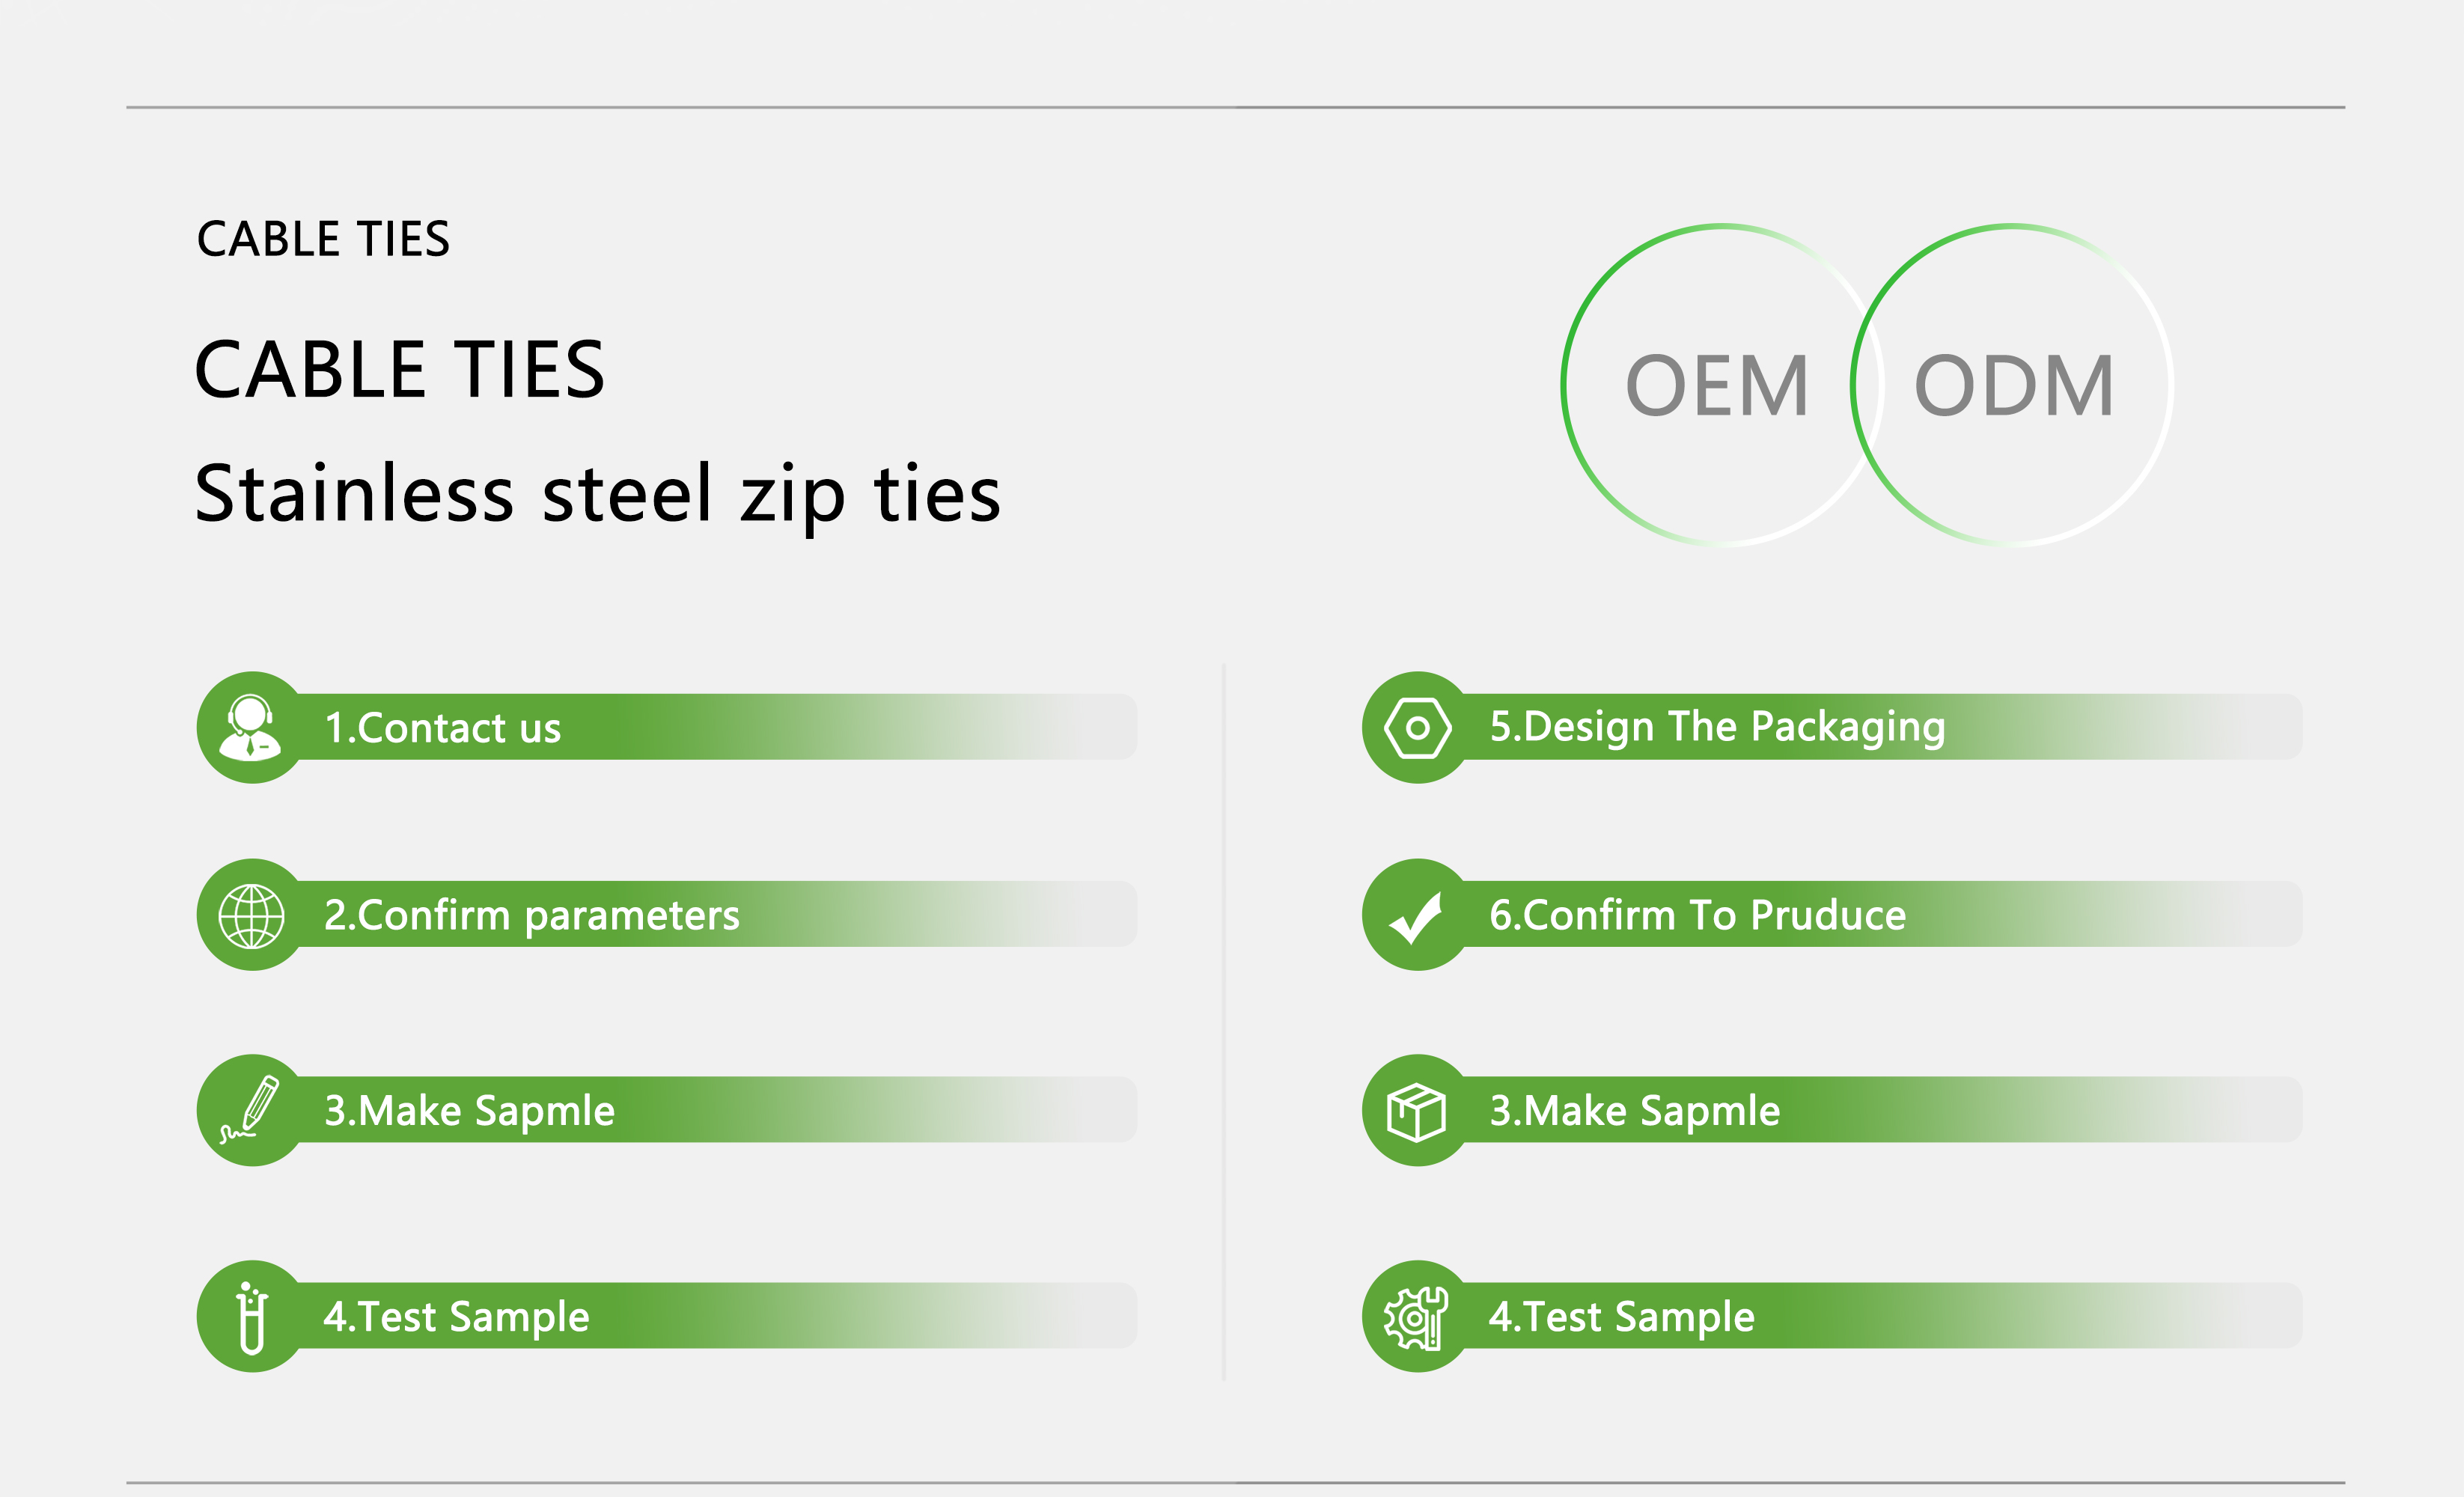Viewport: 2464px width, 1497px height.
Task: Click the checkmark icon
Action: coord(1416,917)
